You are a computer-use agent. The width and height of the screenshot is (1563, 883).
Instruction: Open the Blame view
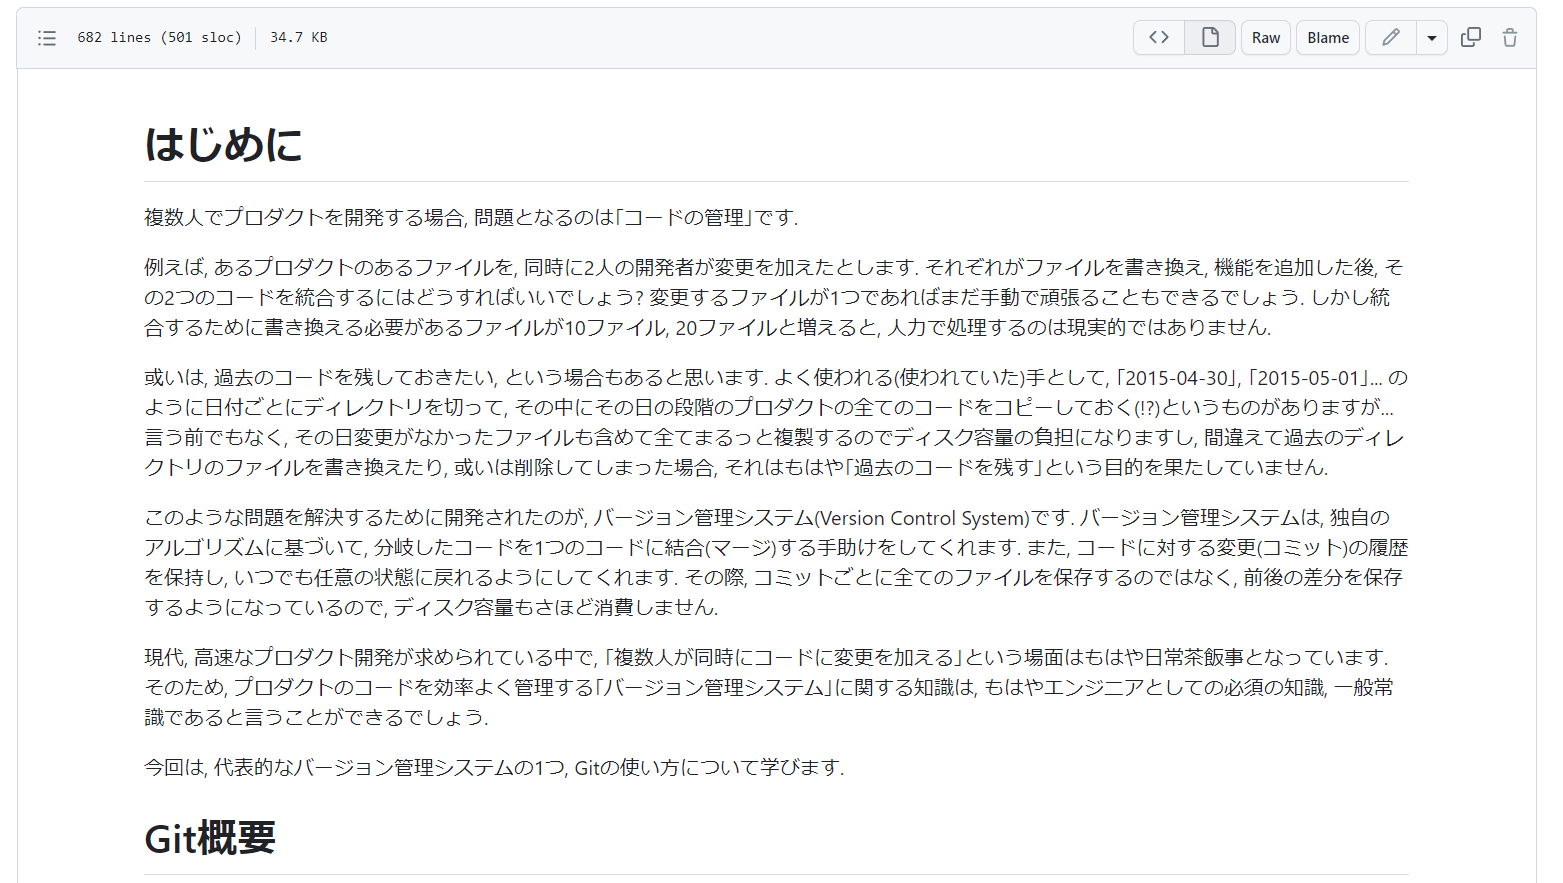(1328, 38)
